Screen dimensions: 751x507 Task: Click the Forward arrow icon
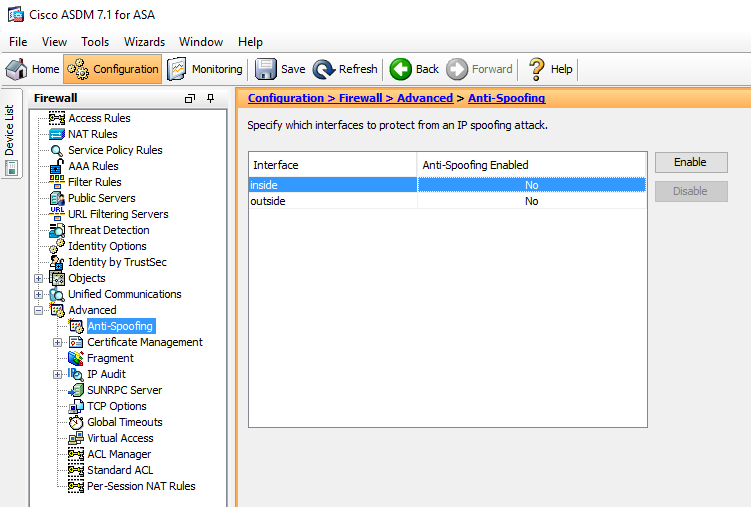[x=457, y=69]
